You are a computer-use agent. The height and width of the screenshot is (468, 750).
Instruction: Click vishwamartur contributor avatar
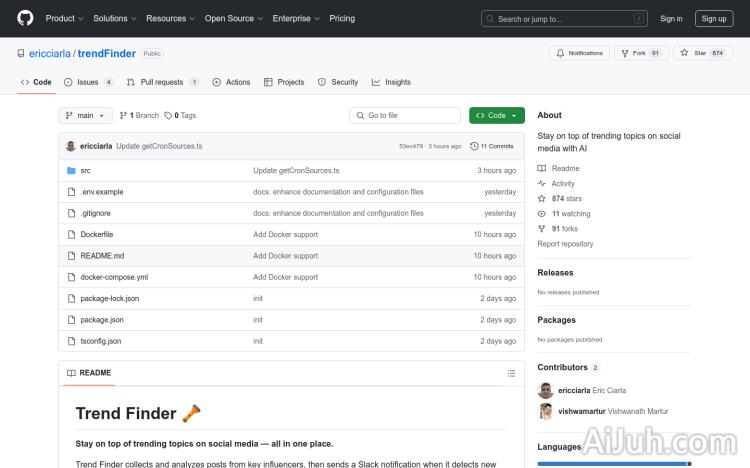pos(546,411)
